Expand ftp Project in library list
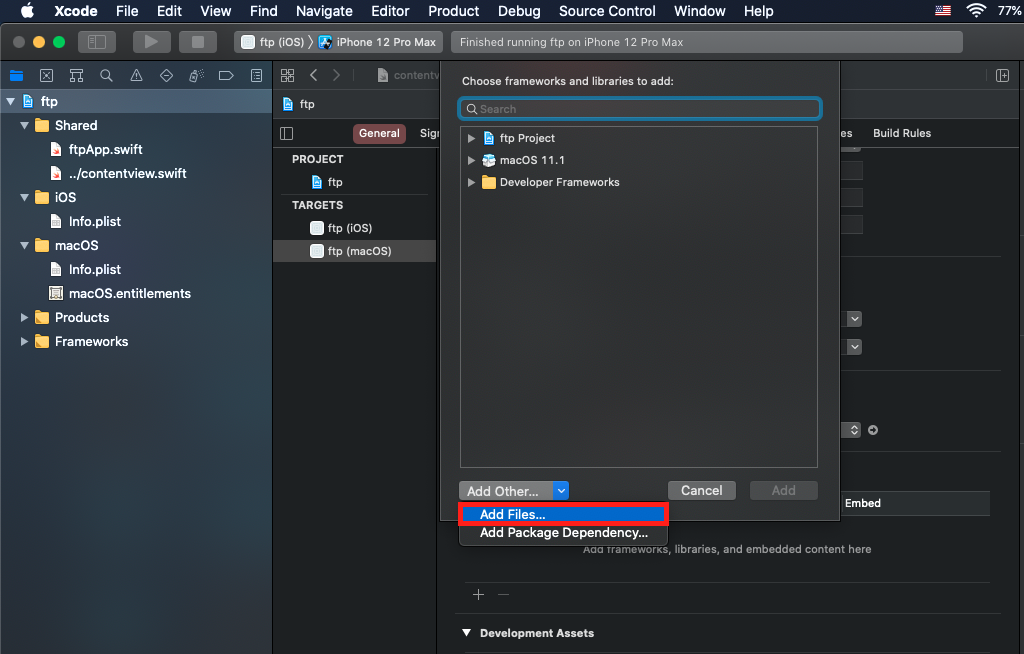This screenshot has height=654, width=1024. pyautogui.click(x=471, y=139)
